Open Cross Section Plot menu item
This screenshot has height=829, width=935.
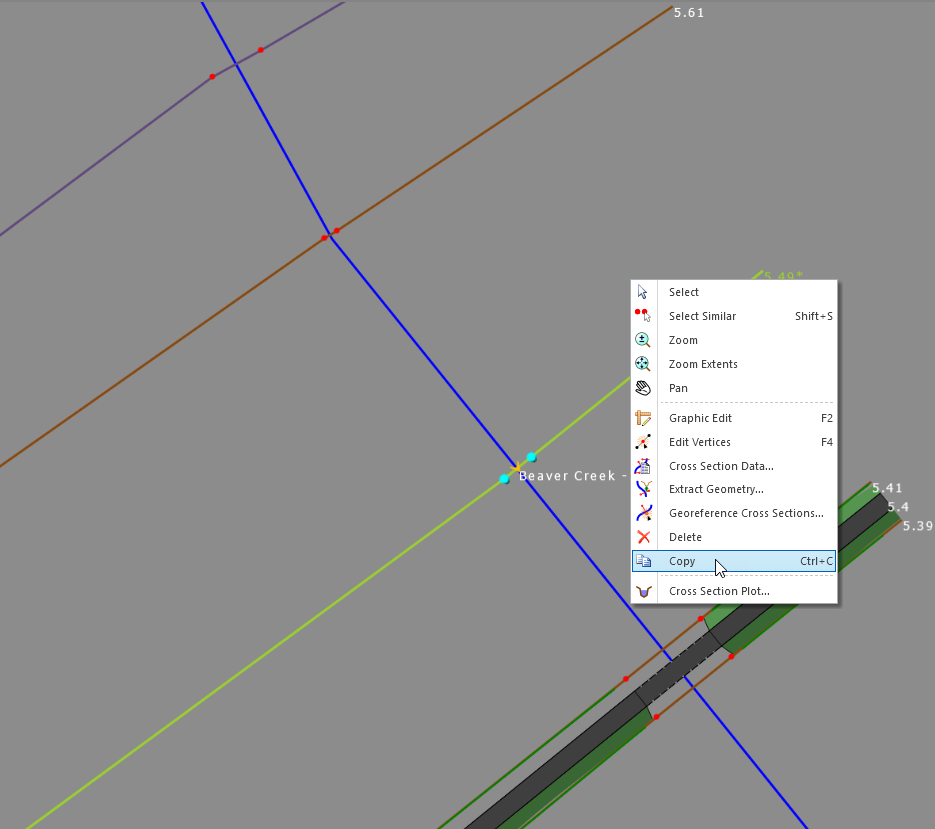pos(719,591)
